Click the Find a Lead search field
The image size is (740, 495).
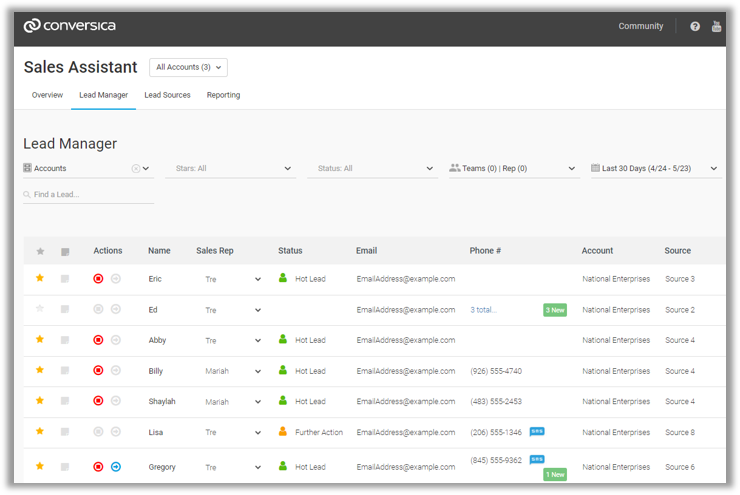click(x=89, y=194)
